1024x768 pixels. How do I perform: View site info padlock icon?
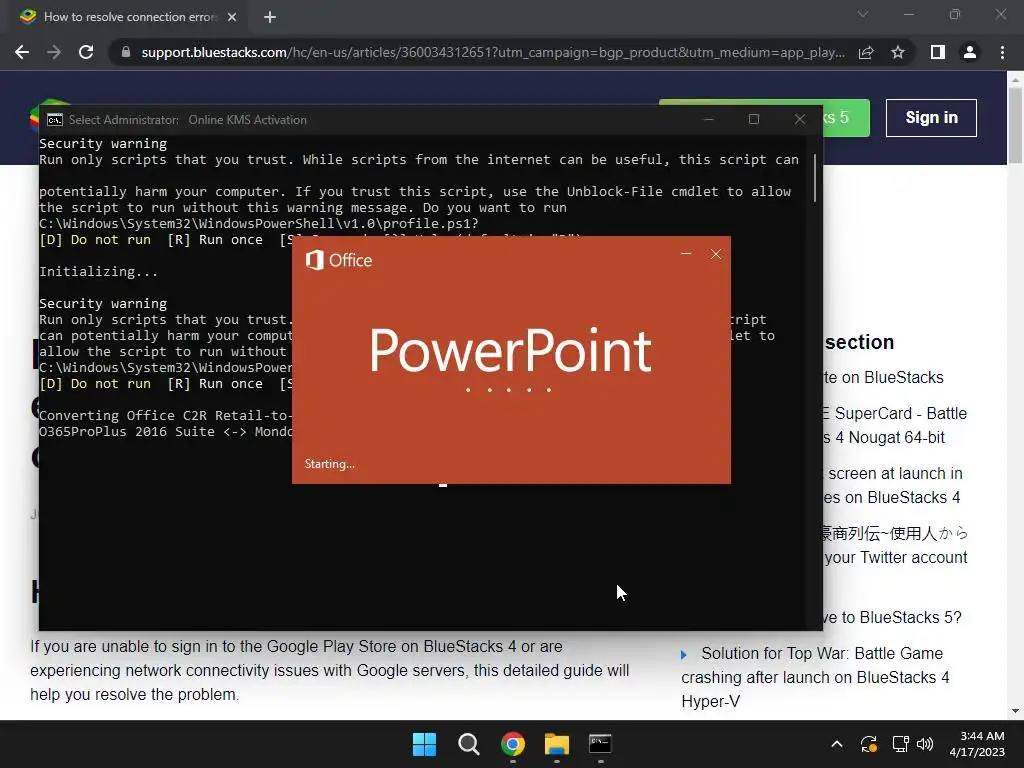(x=125, y=52)
